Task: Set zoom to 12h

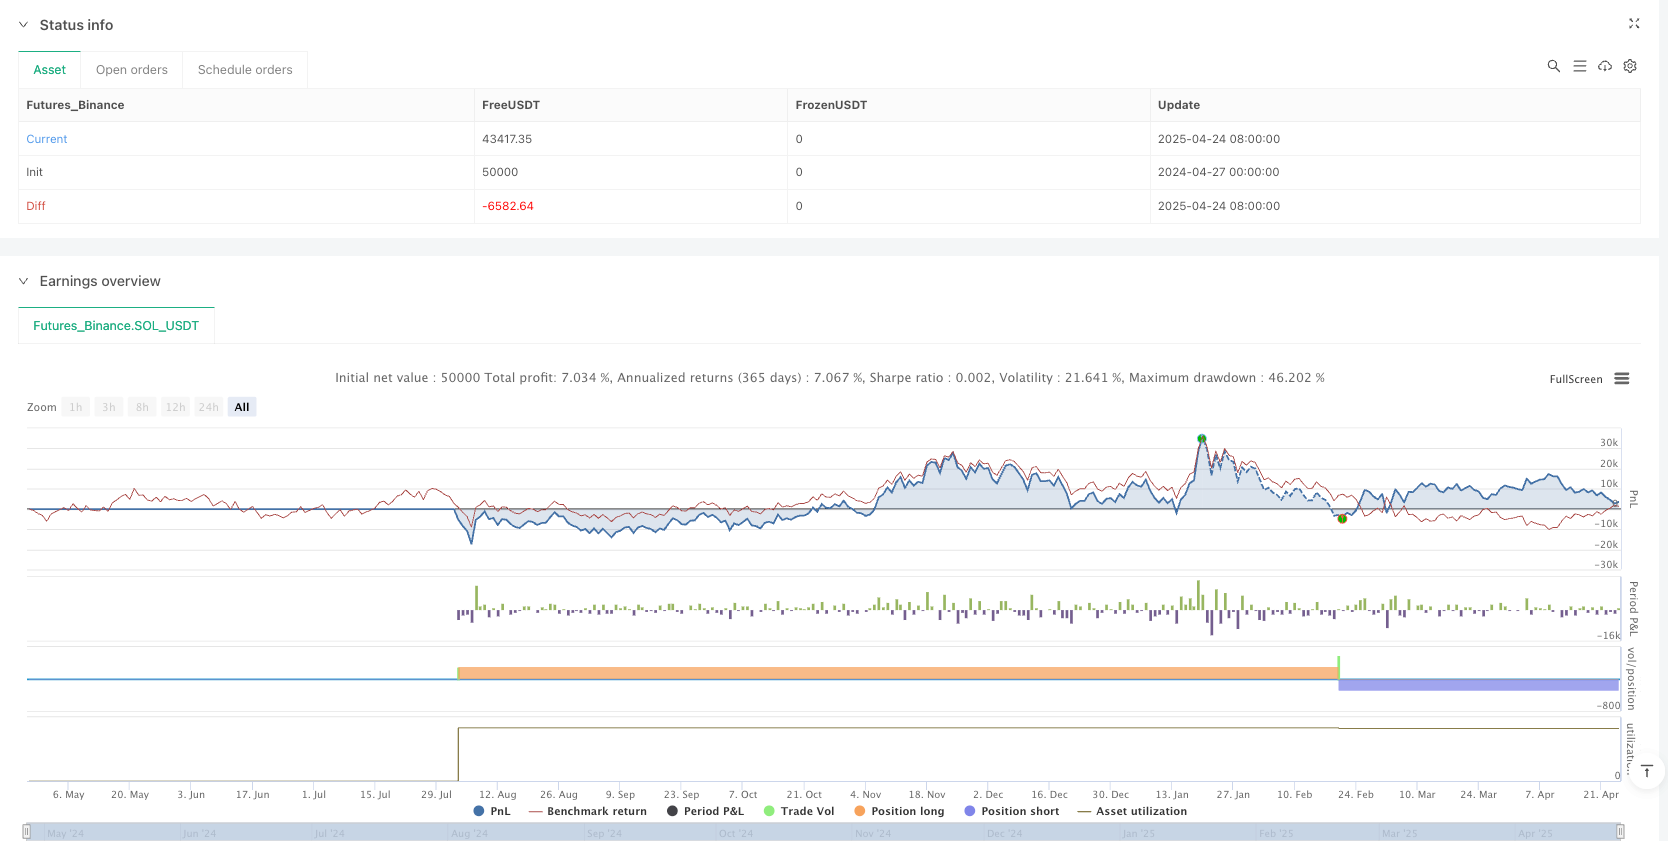Action: coord(176,407)
